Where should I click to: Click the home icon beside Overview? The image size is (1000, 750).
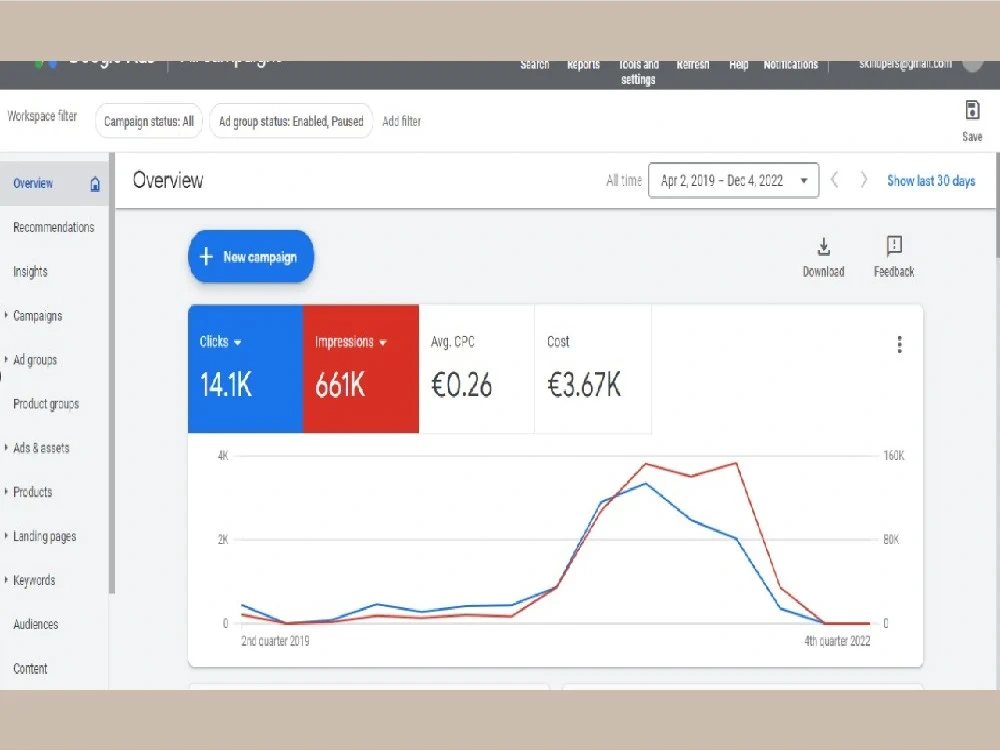[95, 184]
